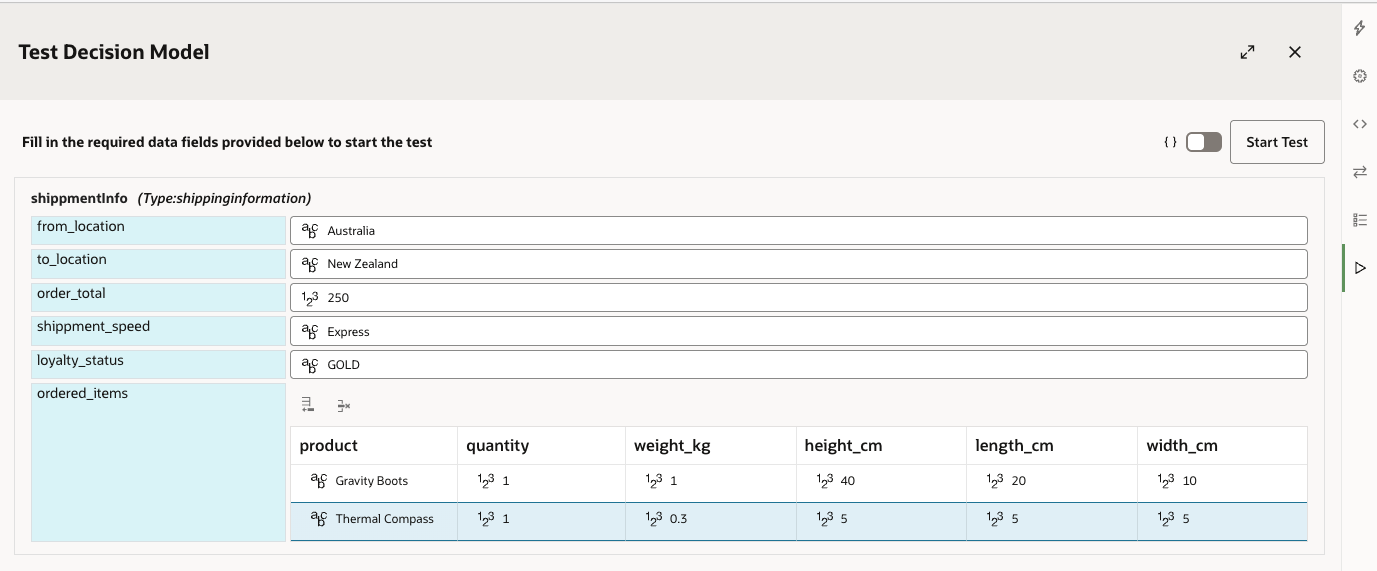Click the height_cm value 40
Screen dimensions: 1377x571
coord(848,481)
